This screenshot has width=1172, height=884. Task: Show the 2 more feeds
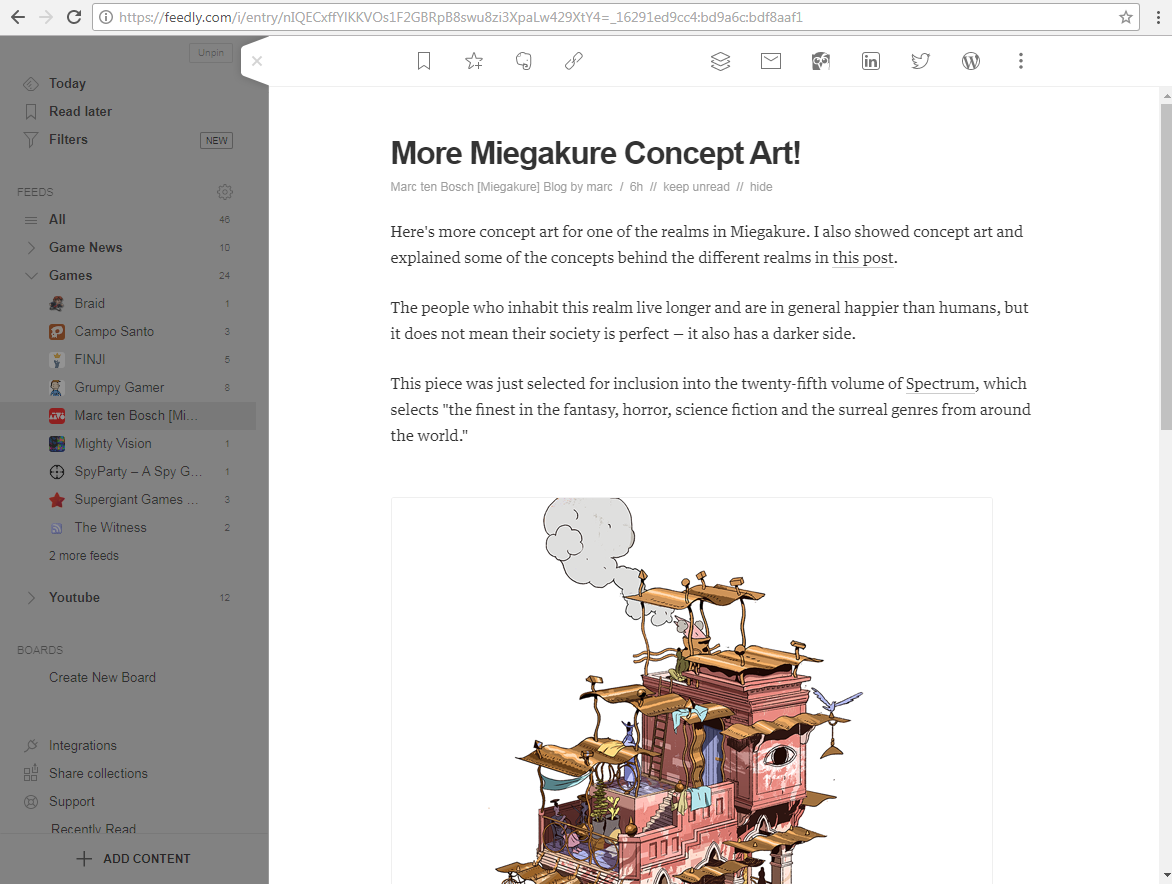(x=84, y=556)
